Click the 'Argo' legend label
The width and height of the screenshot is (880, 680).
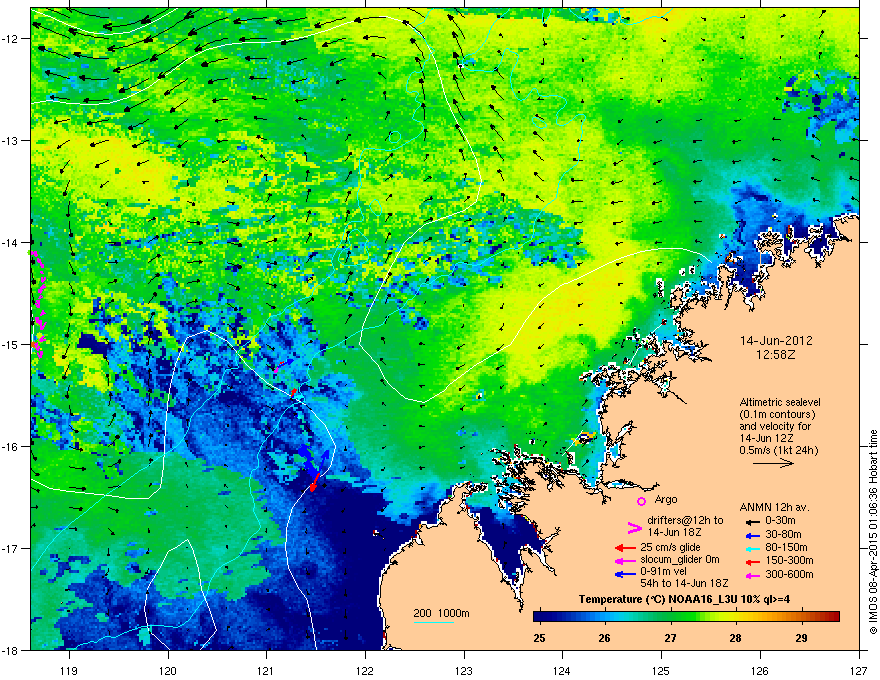pyautogui.click(x=666, y=499)
